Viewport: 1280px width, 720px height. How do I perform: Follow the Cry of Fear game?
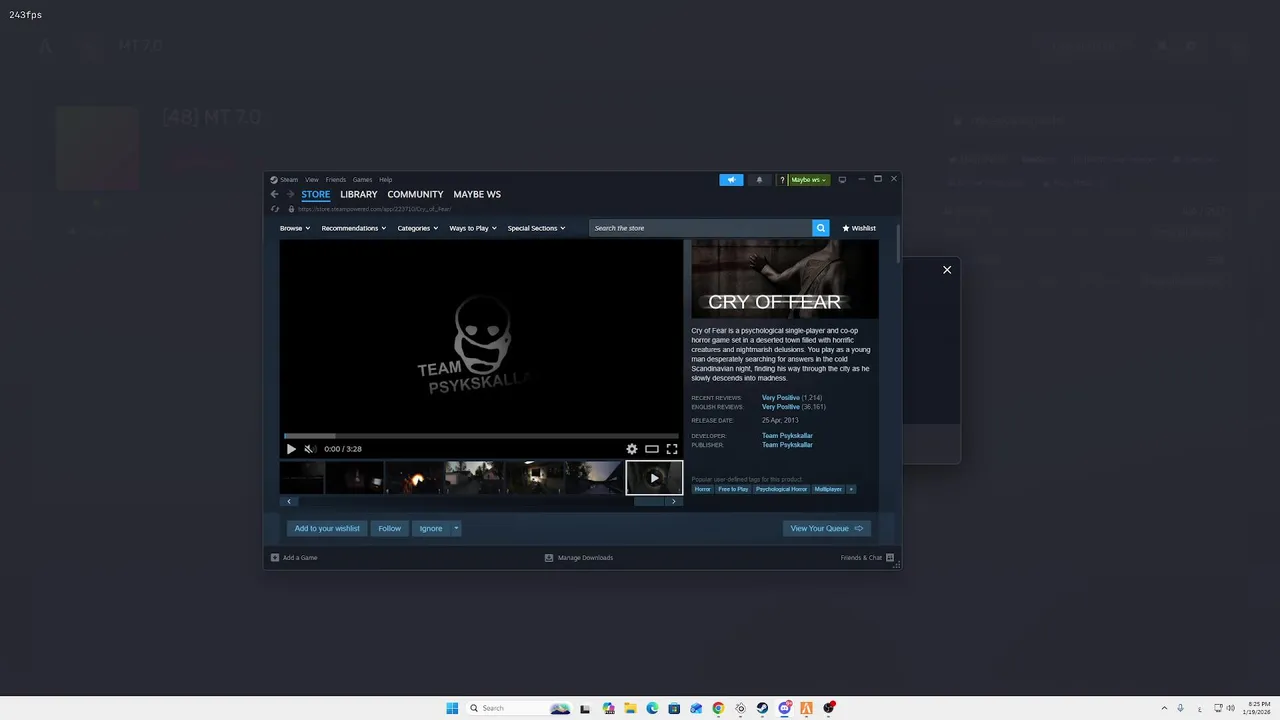(390, 528)
